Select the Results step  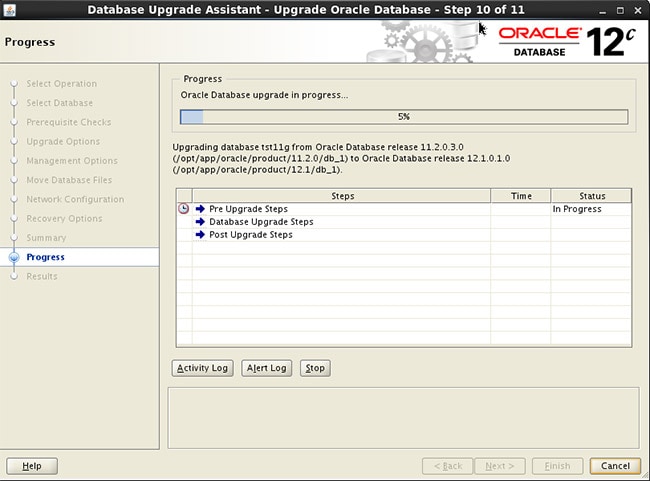pos(42,276)
